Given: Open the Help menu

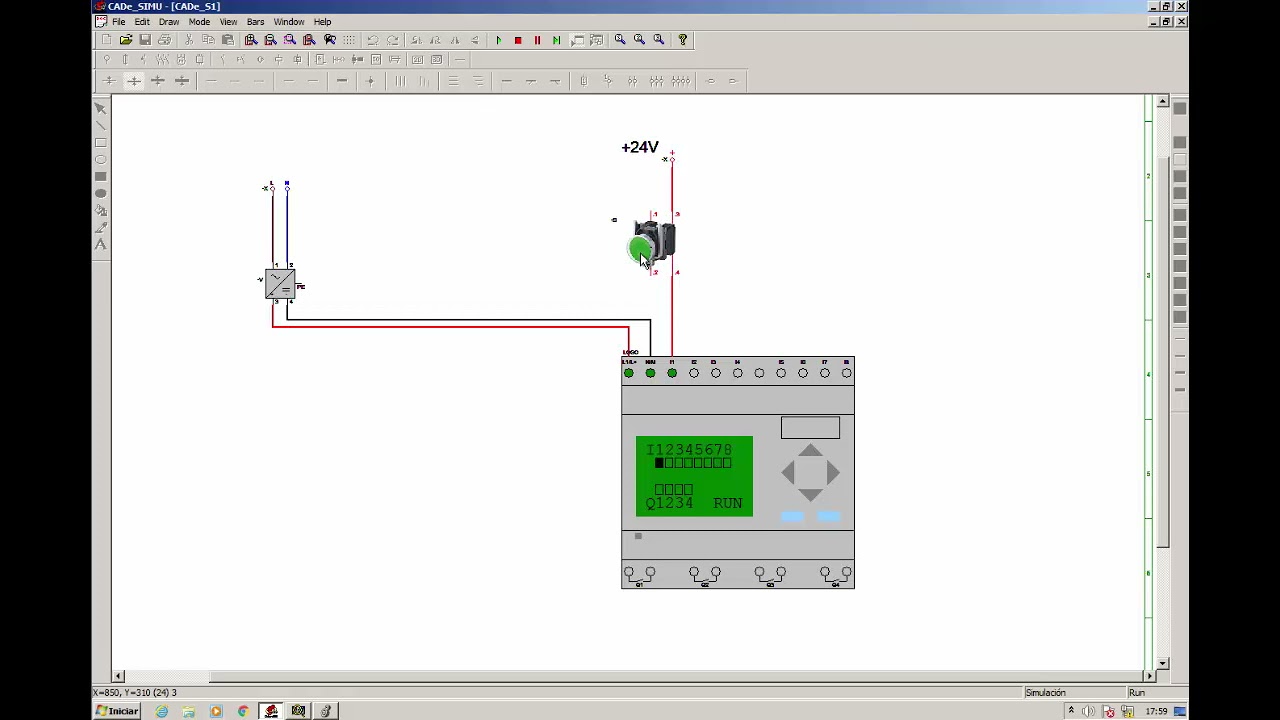Looking at the screenshot, I should click(322, 22).
